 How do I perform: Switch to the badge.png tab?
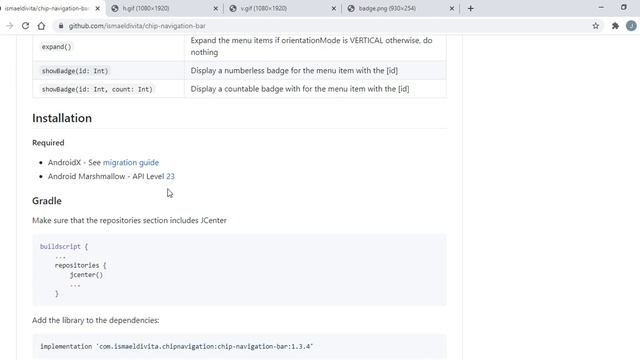[x=400, y=8]
